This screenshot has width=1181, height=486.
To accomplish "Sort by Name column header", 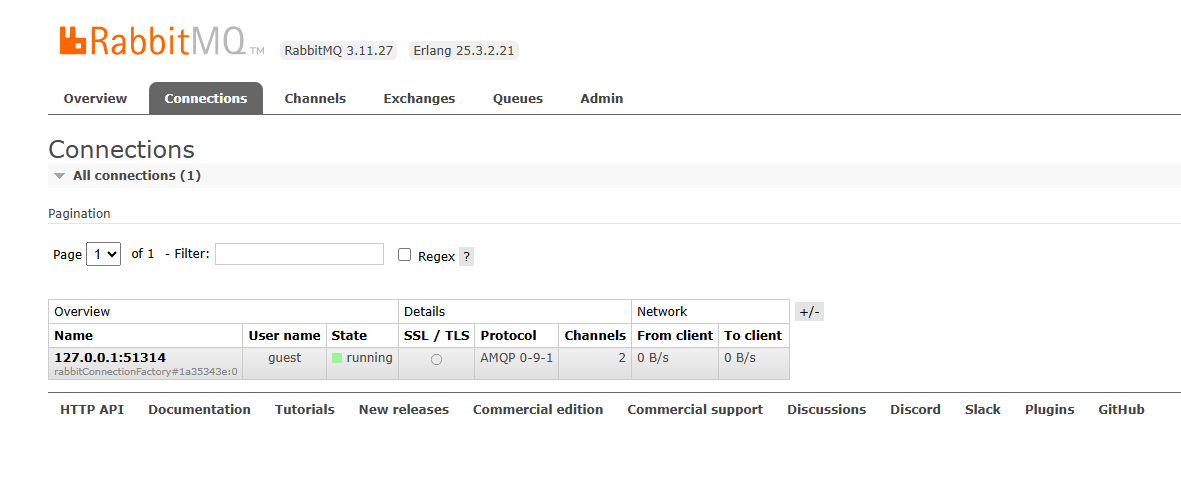I will (x=74, y=335).
